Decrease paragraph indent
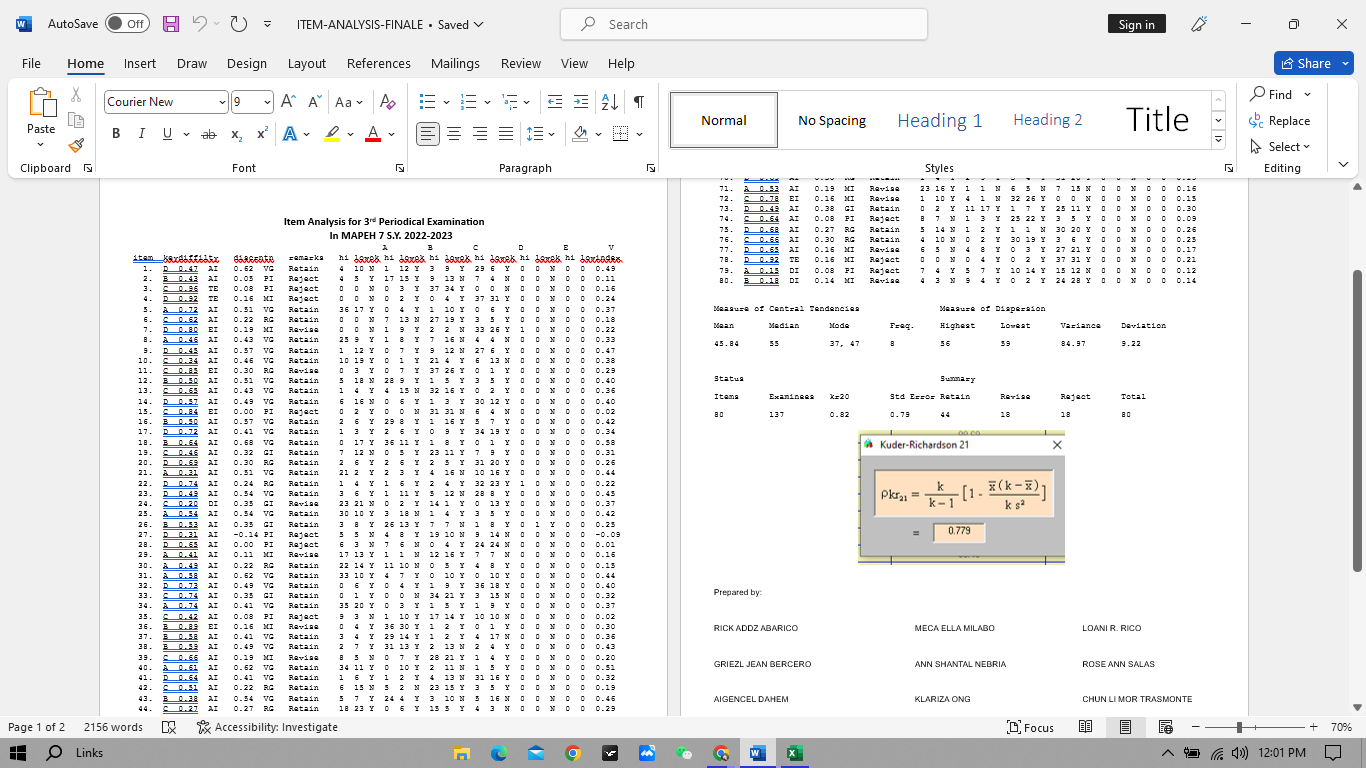The height and width of the screenshot is (768, 1366). tap(555, 102)
